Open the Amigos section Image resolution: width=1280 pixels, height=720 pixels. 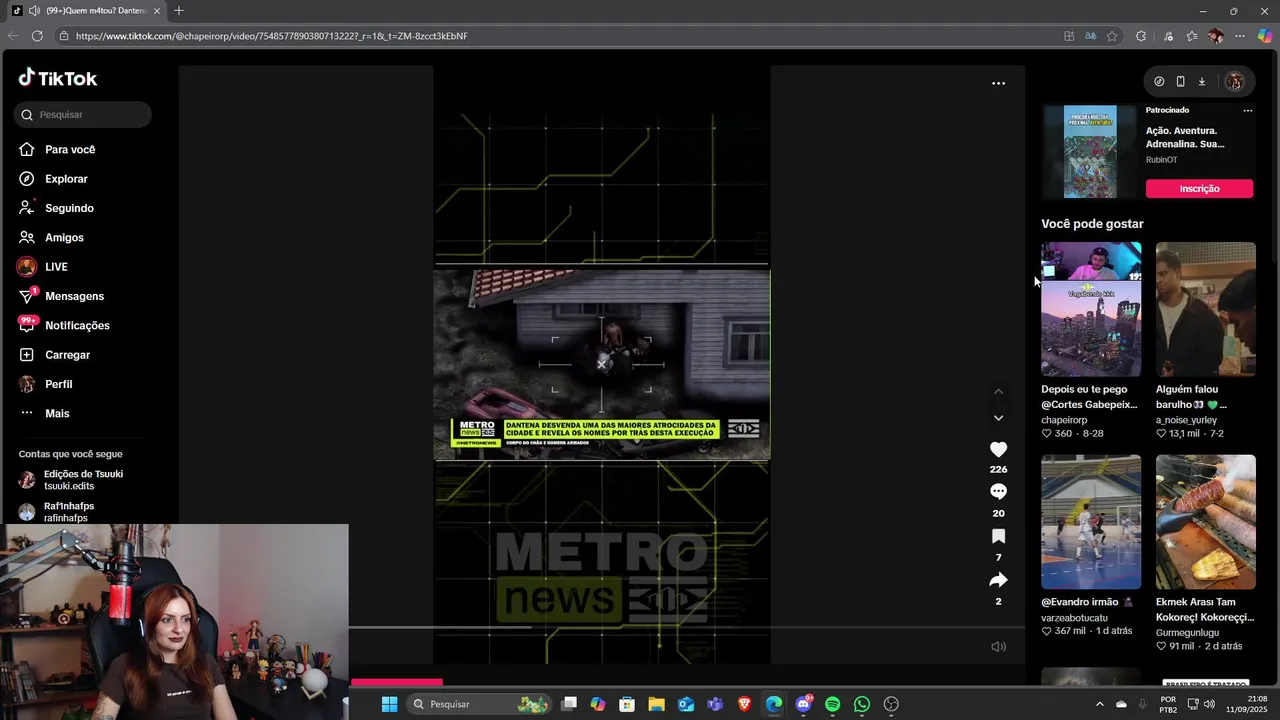(x=51, y=237)
